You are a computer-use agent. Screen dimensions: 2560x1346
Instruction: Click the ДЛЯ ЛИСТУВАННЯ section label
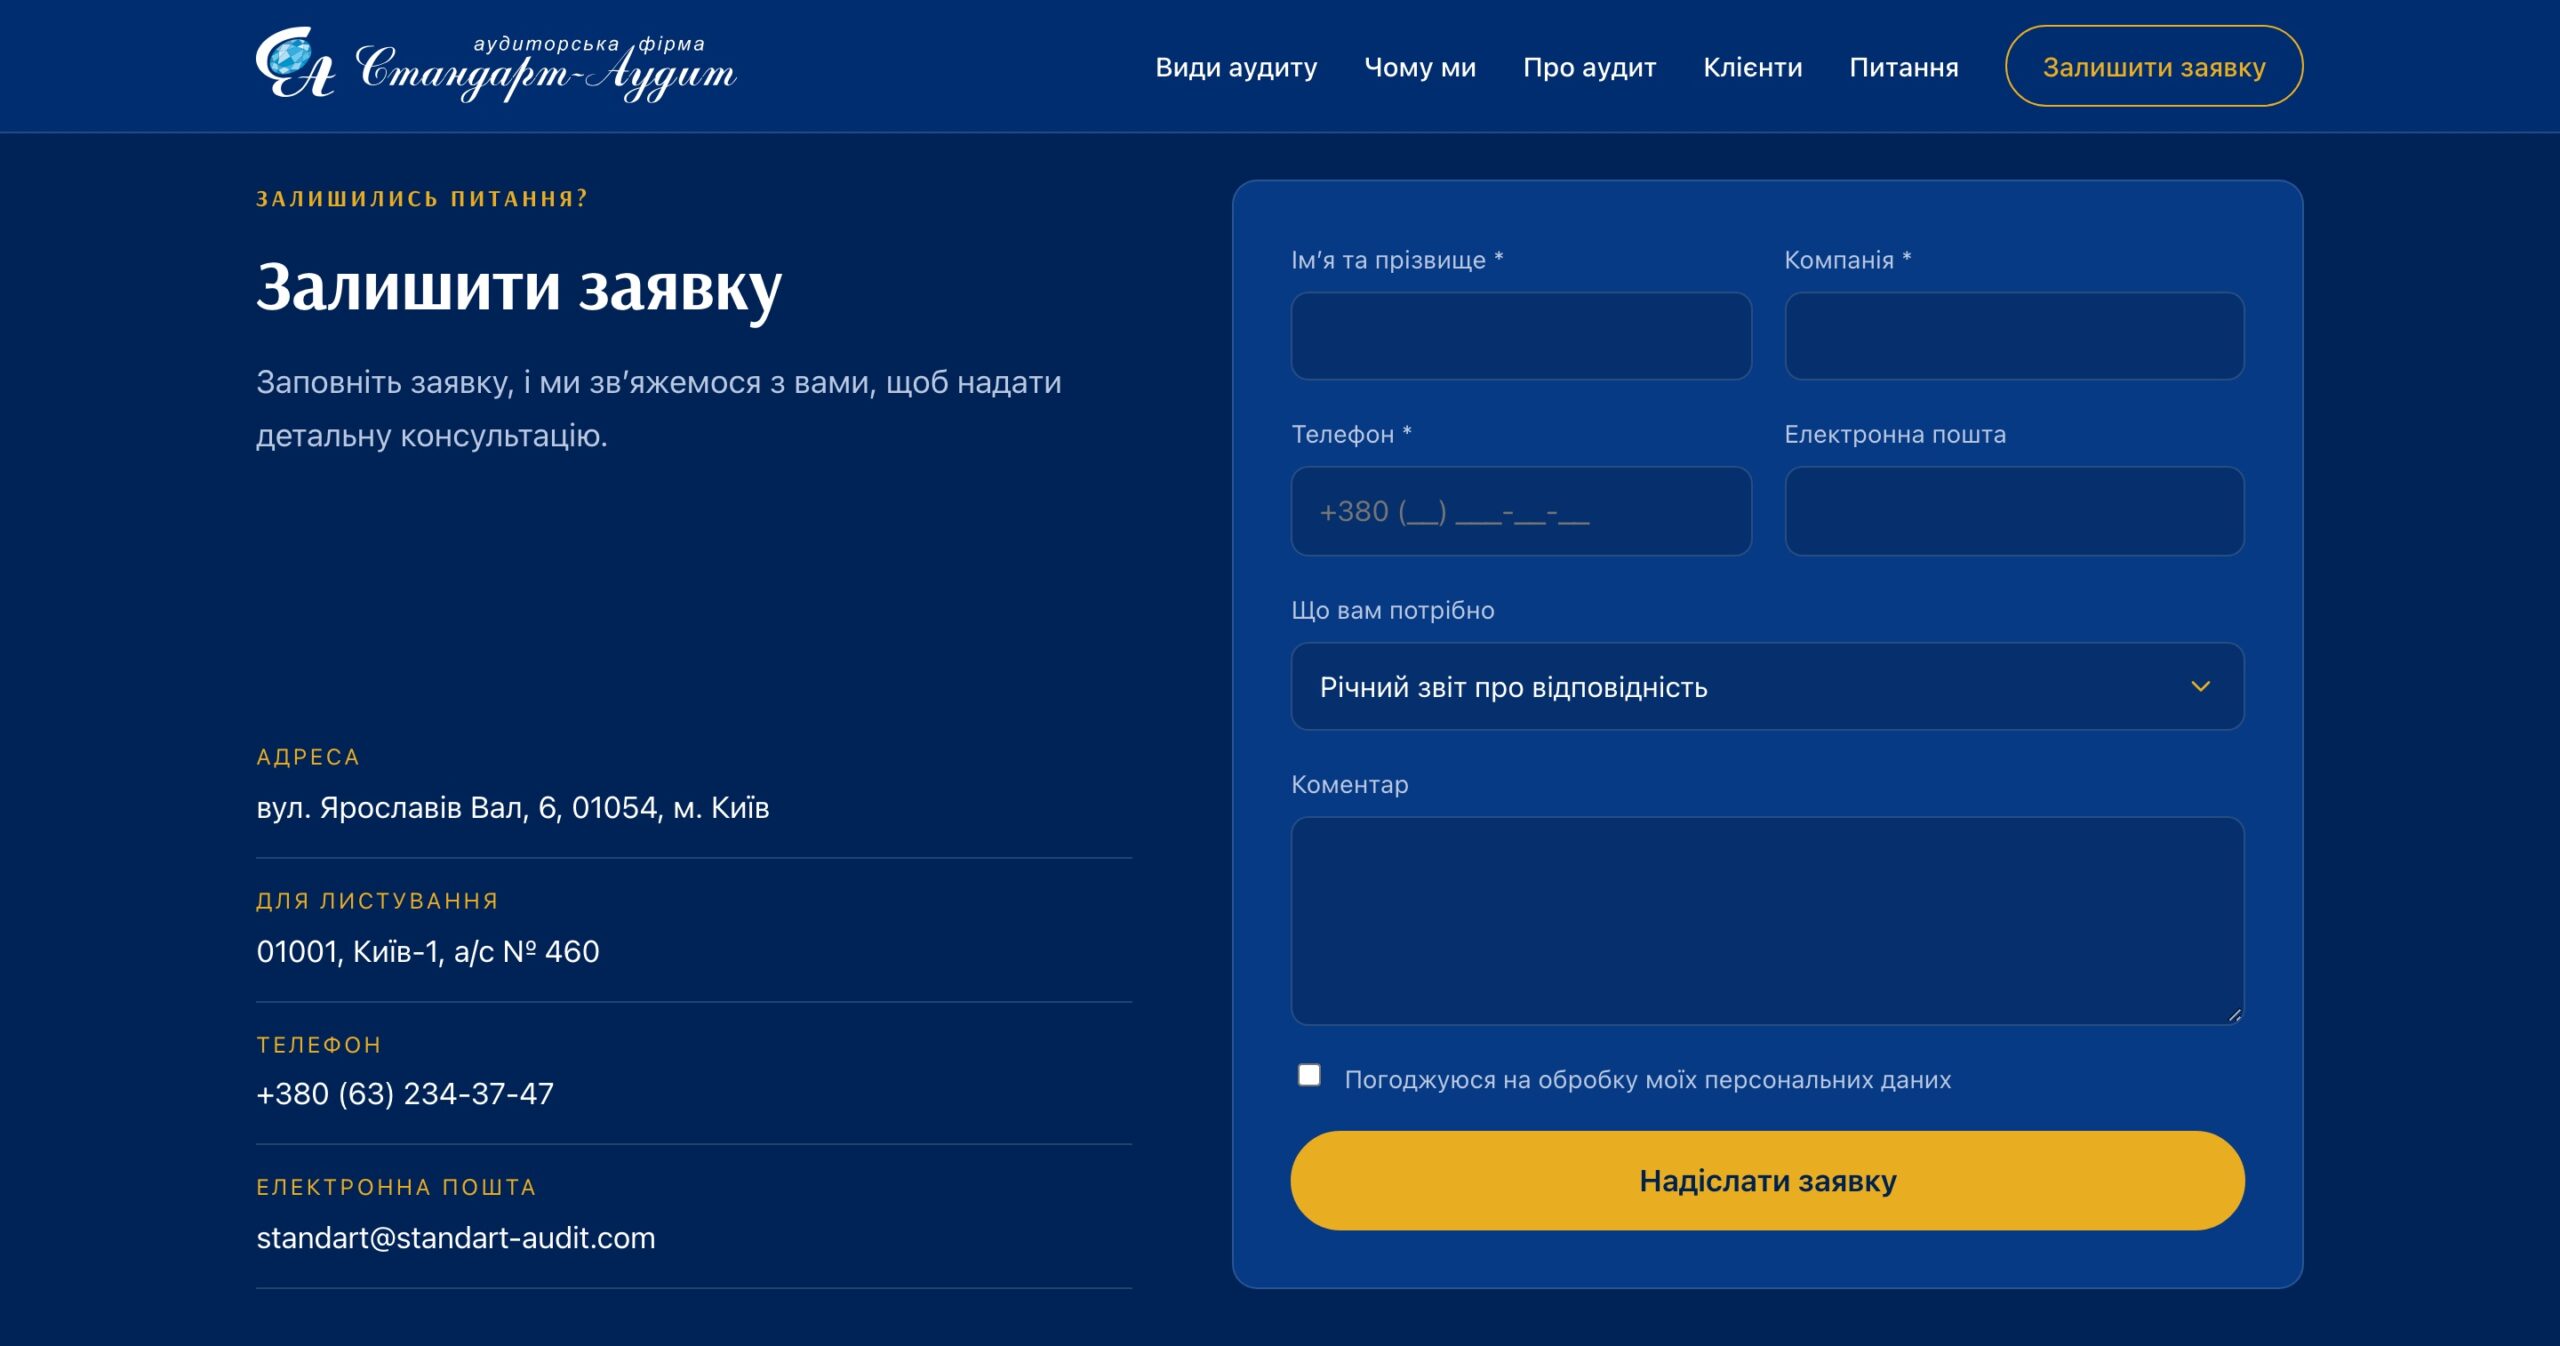tap(378, 901)
